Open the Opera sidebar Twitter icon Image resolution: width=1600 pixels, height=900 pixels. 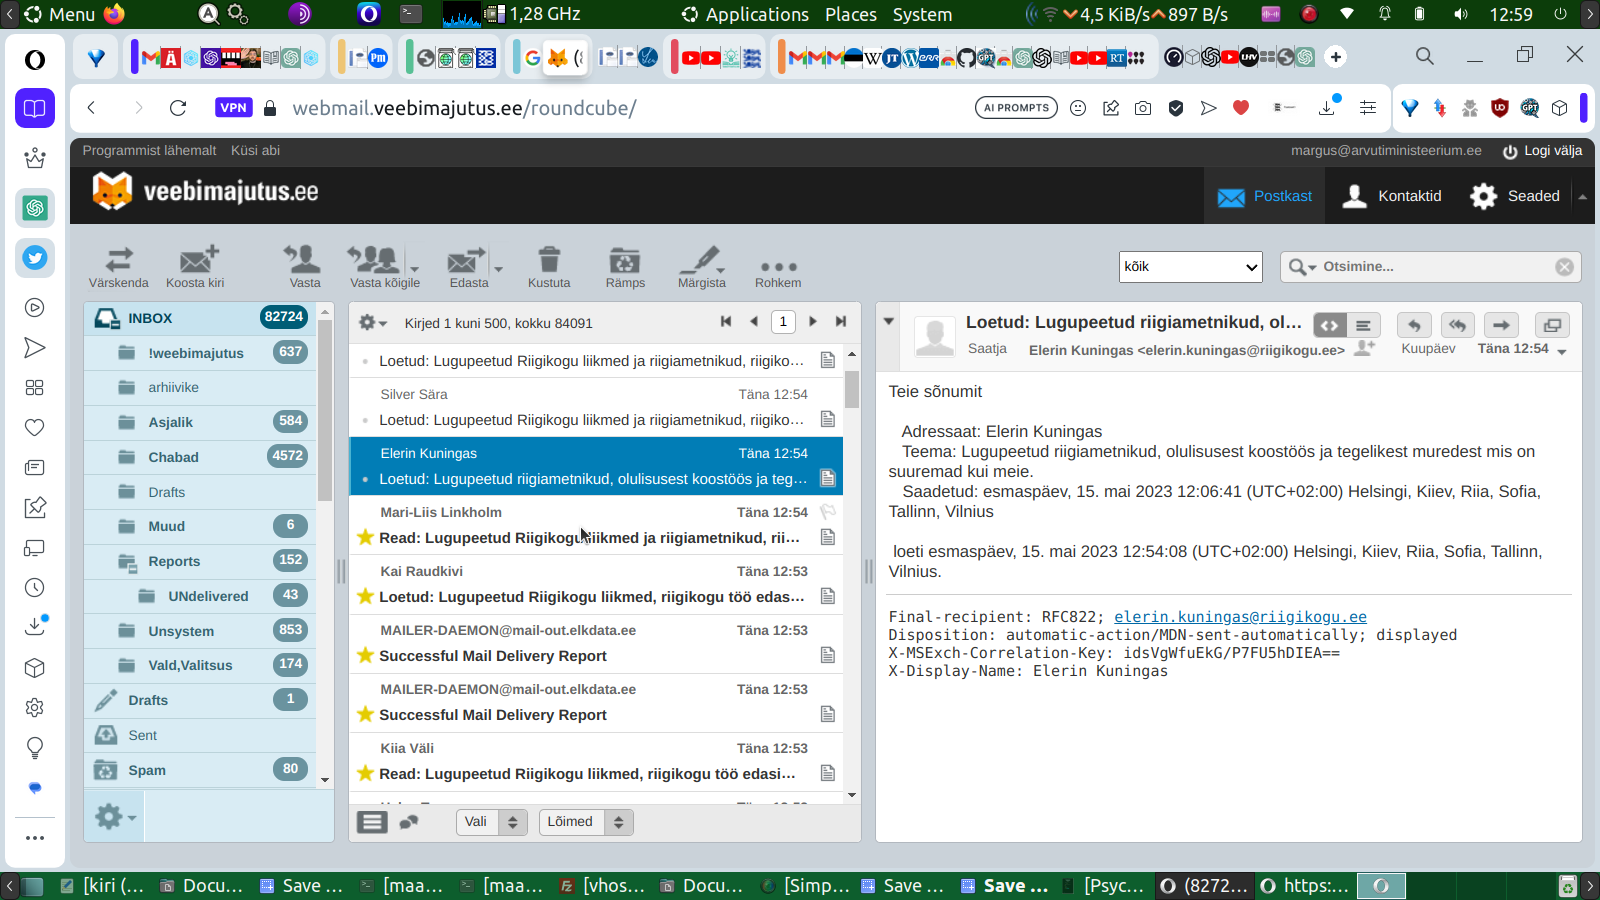tap(35, 258)
